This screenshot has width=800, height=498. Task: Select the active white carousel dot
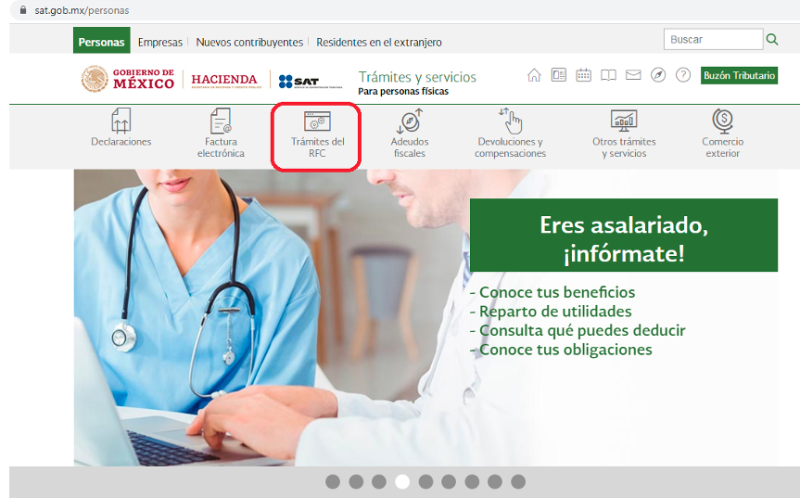click(403, 482)
